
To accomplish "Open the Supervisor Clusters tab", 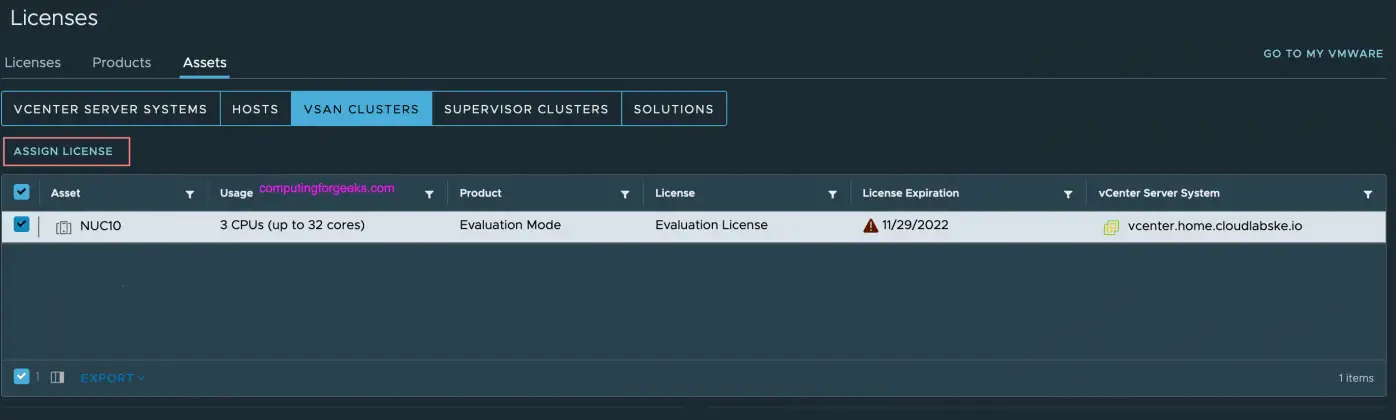I will tap(526, 109).
